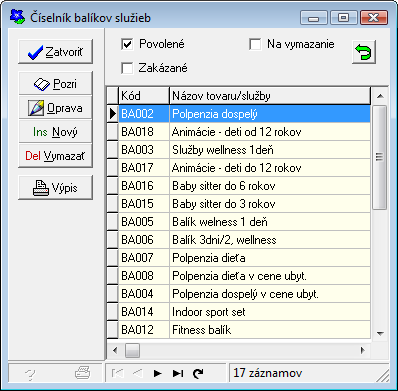Viewport: 398px width, 391px height.
Task: Click the horizontal scrollbar right arrow
Action: [x=363, y=350]
